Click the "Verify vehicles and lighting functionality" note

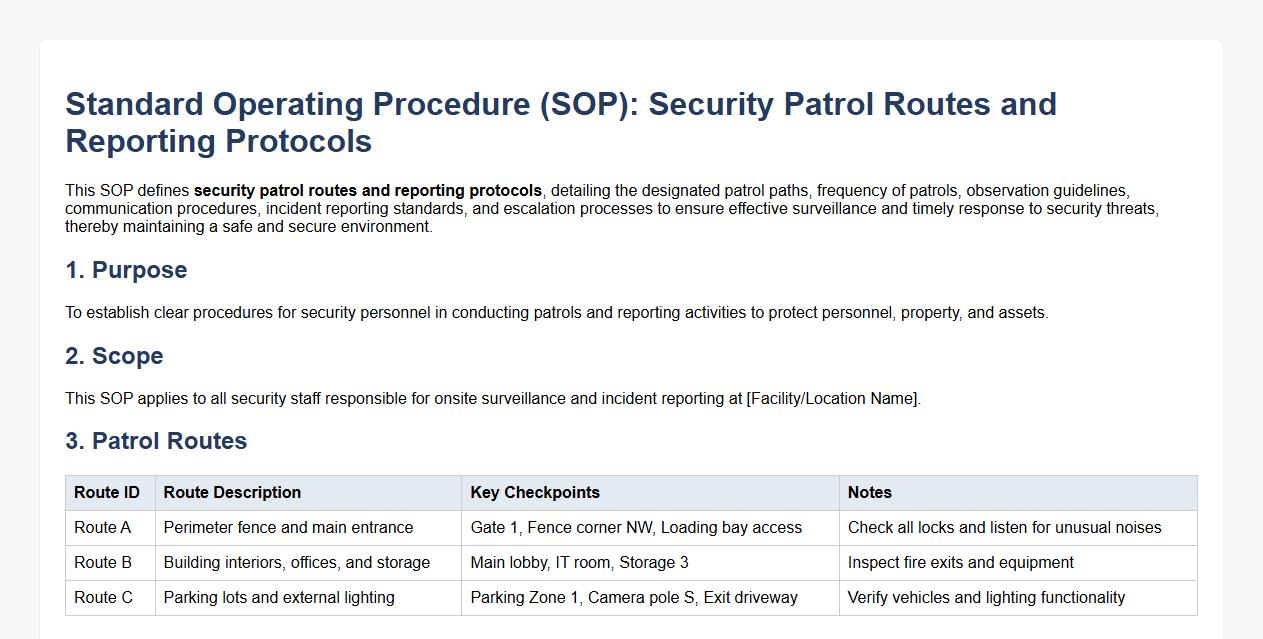pyautogui.click(x=986, y=598)
